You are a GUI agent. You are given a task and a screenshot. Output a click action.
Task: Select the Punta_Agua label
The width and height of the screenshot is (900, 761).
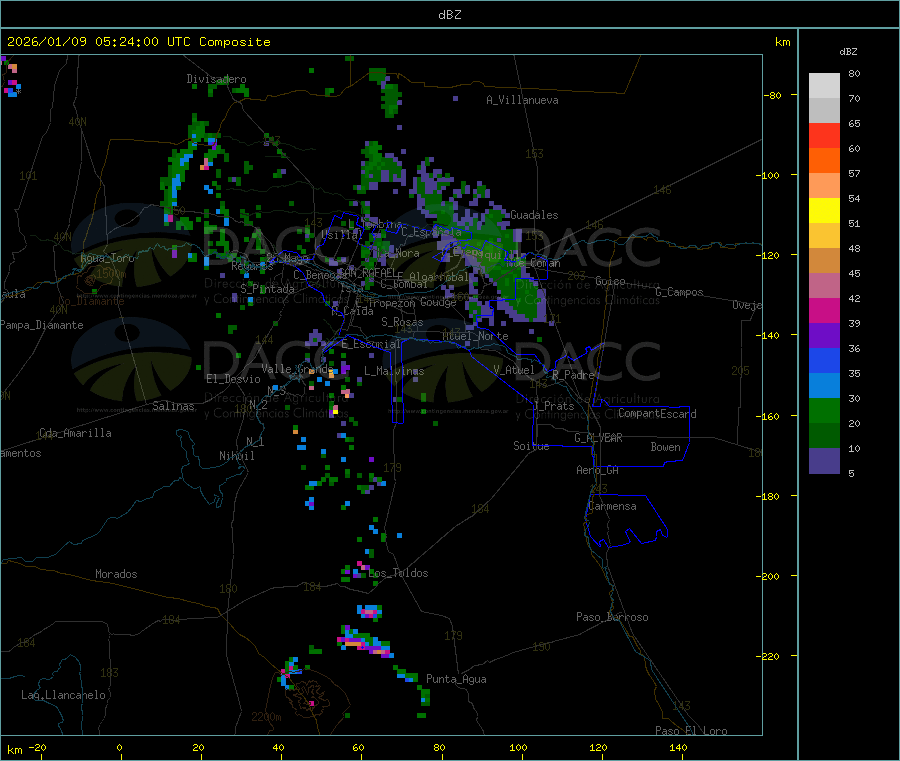pos(456,680)
